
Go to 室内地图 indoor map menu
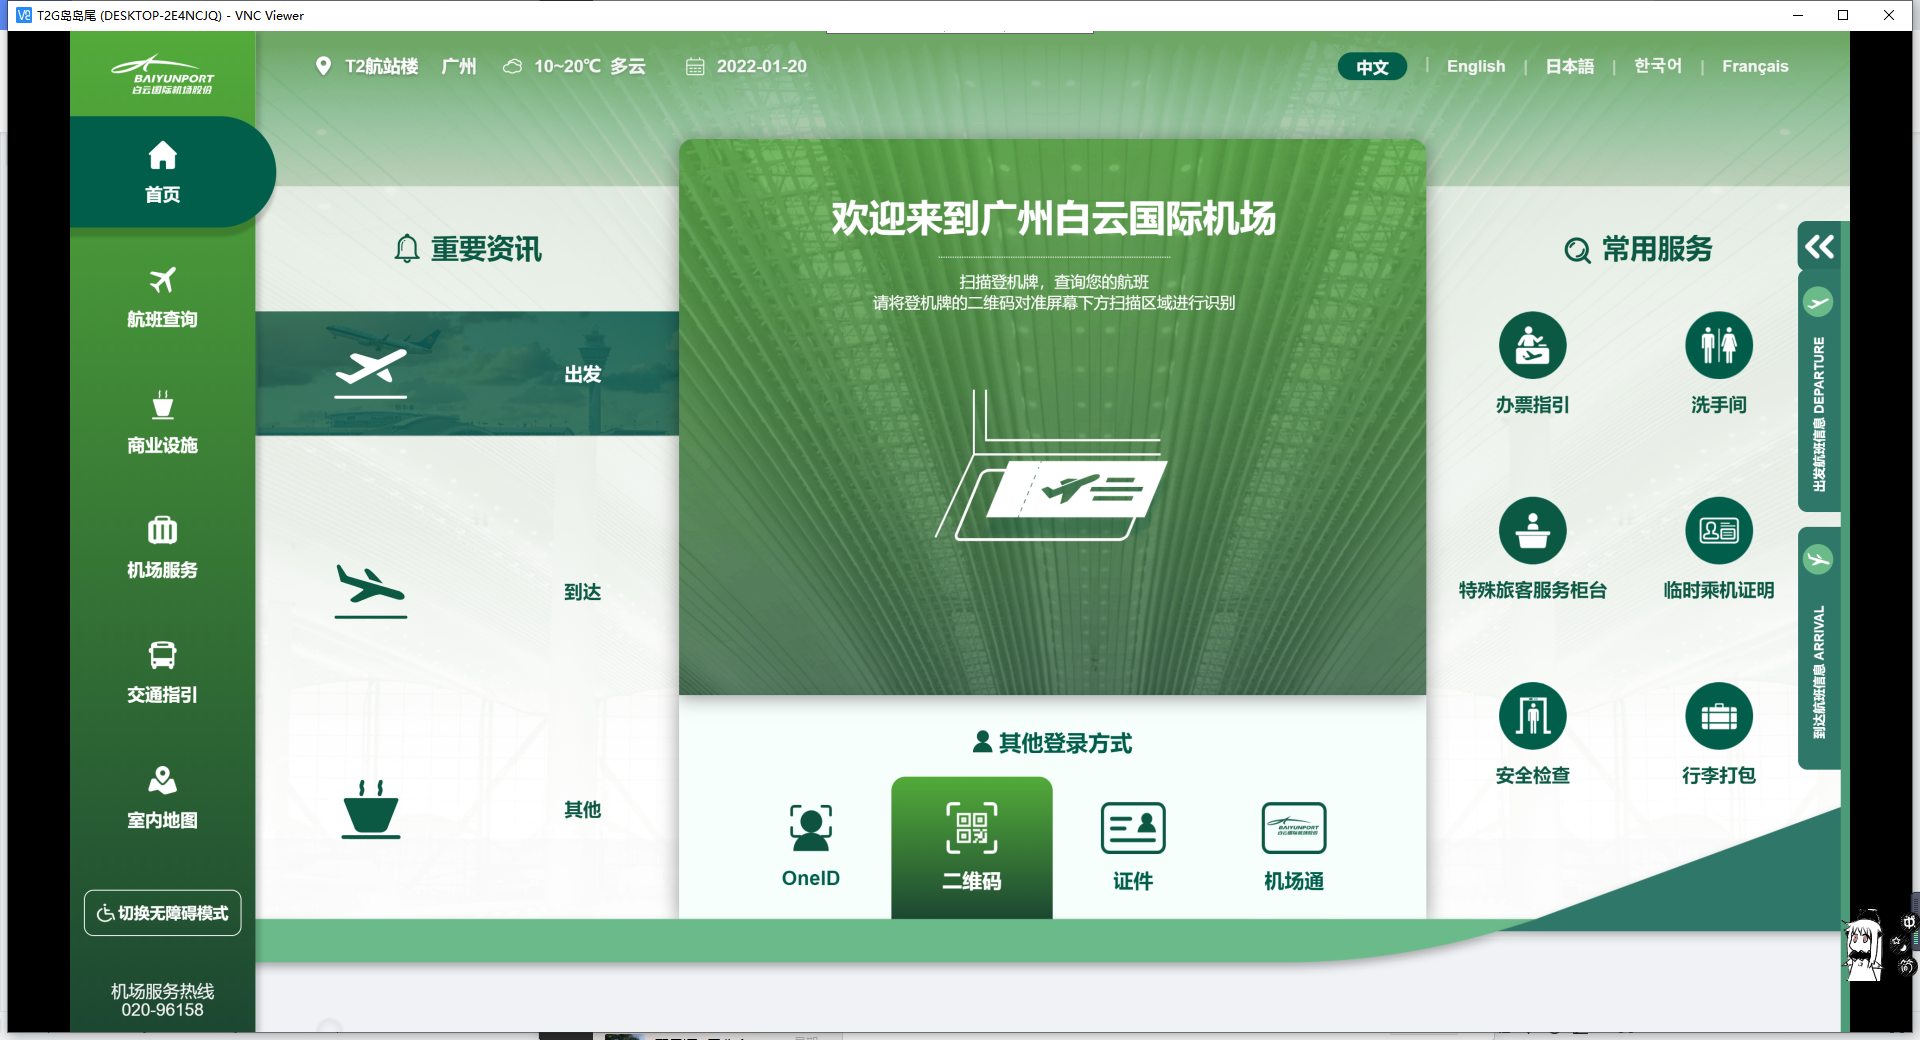(x=162, y=798)
